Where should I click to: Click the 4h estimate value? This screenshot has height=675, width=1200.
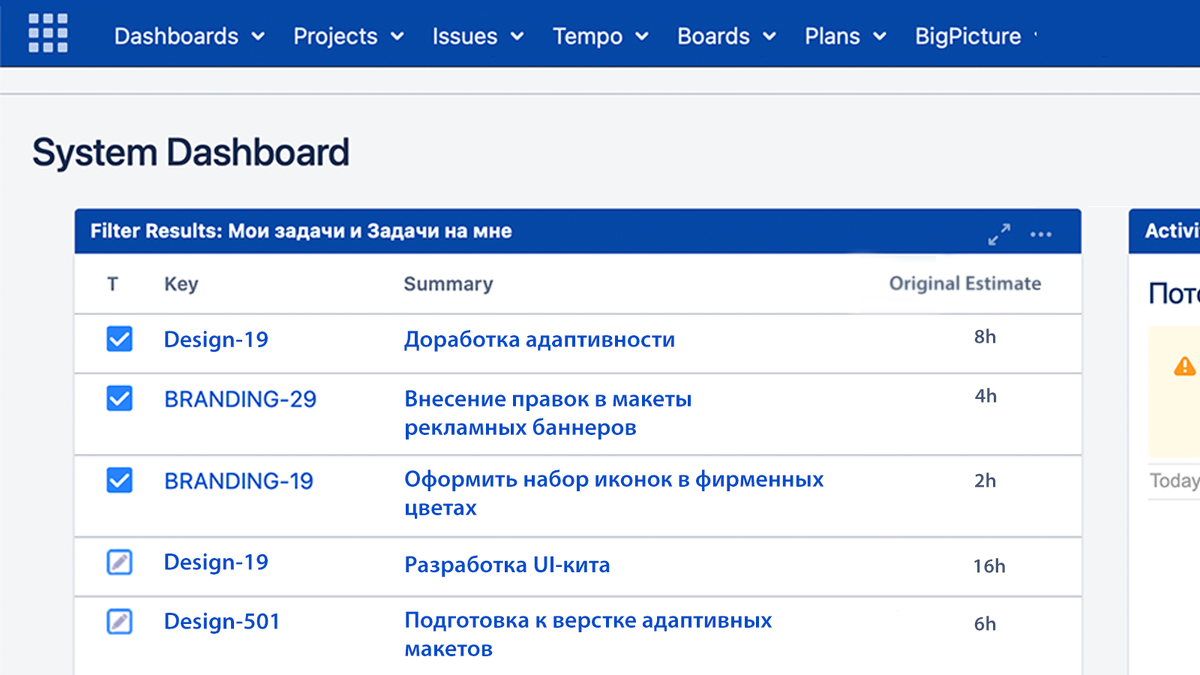click(985, 396)
